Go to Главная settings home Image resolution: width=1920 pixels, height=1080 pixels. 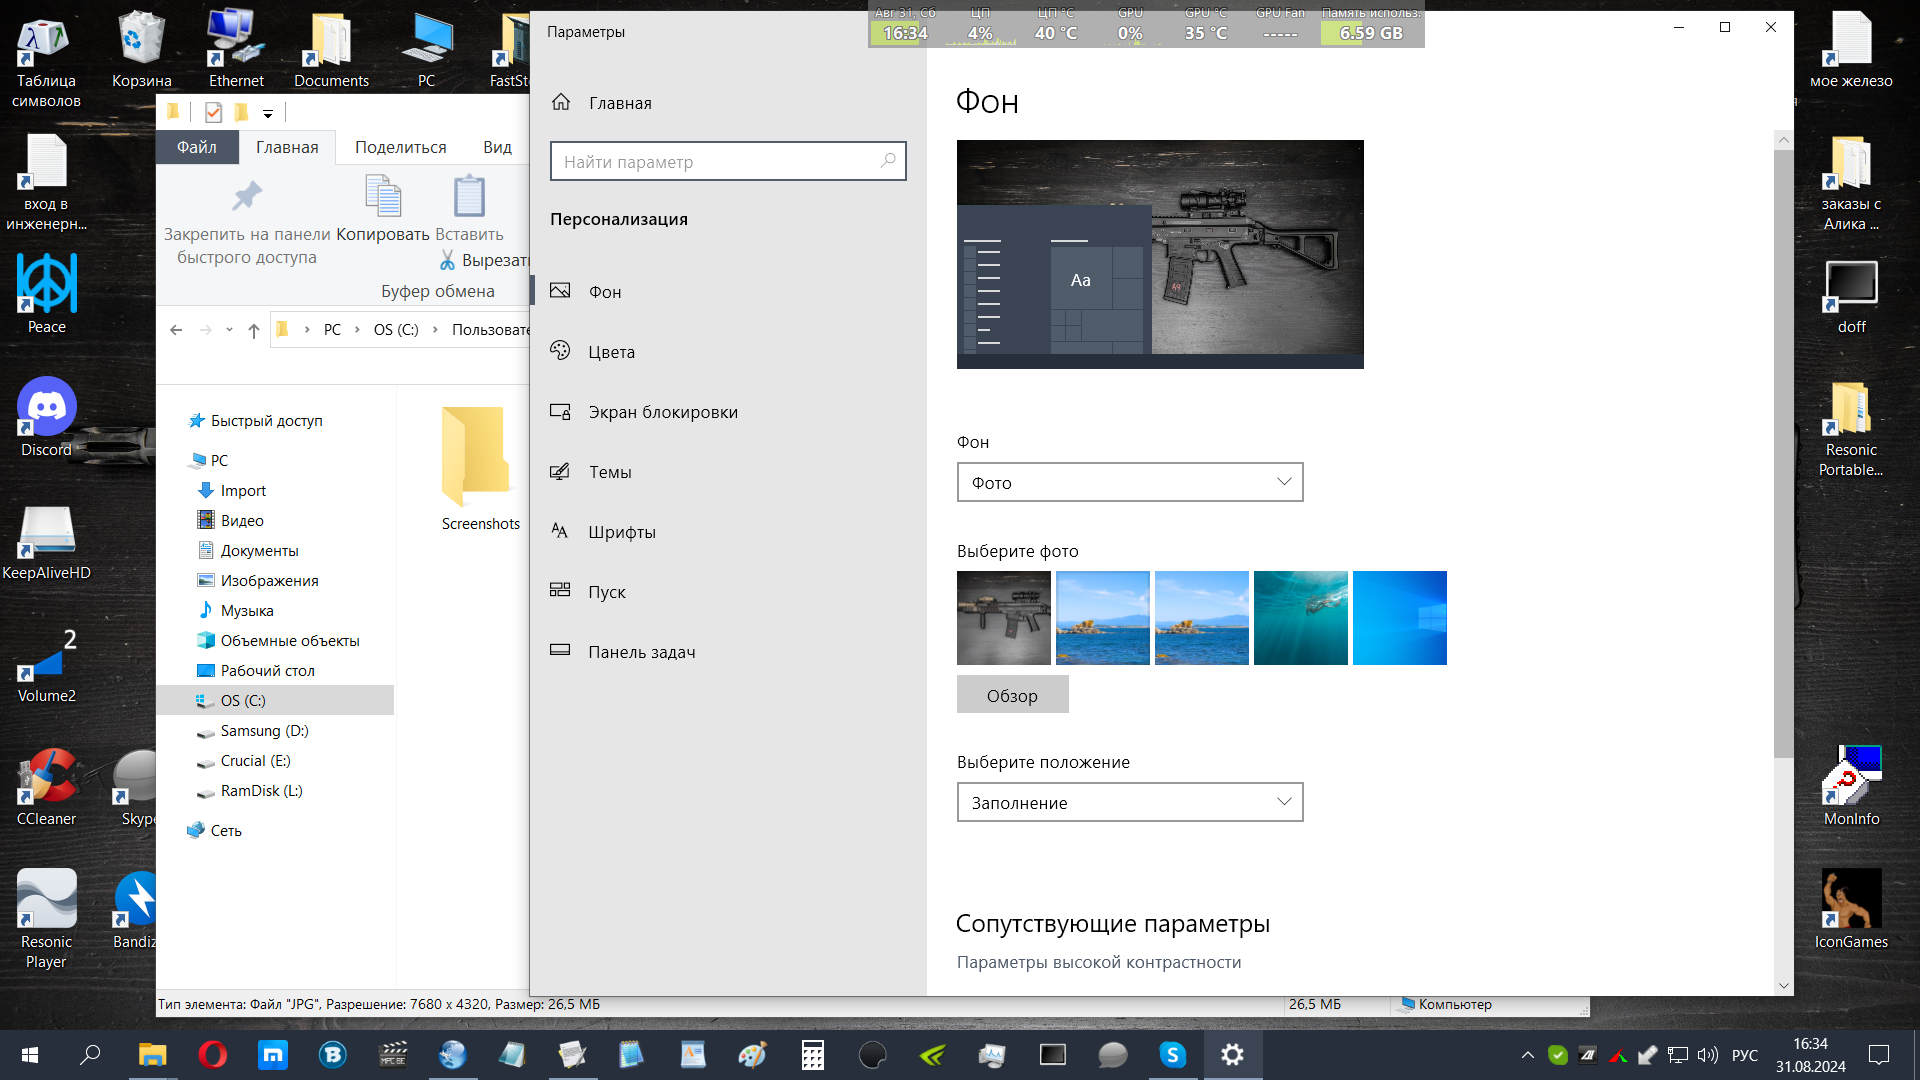coord(619,103)
